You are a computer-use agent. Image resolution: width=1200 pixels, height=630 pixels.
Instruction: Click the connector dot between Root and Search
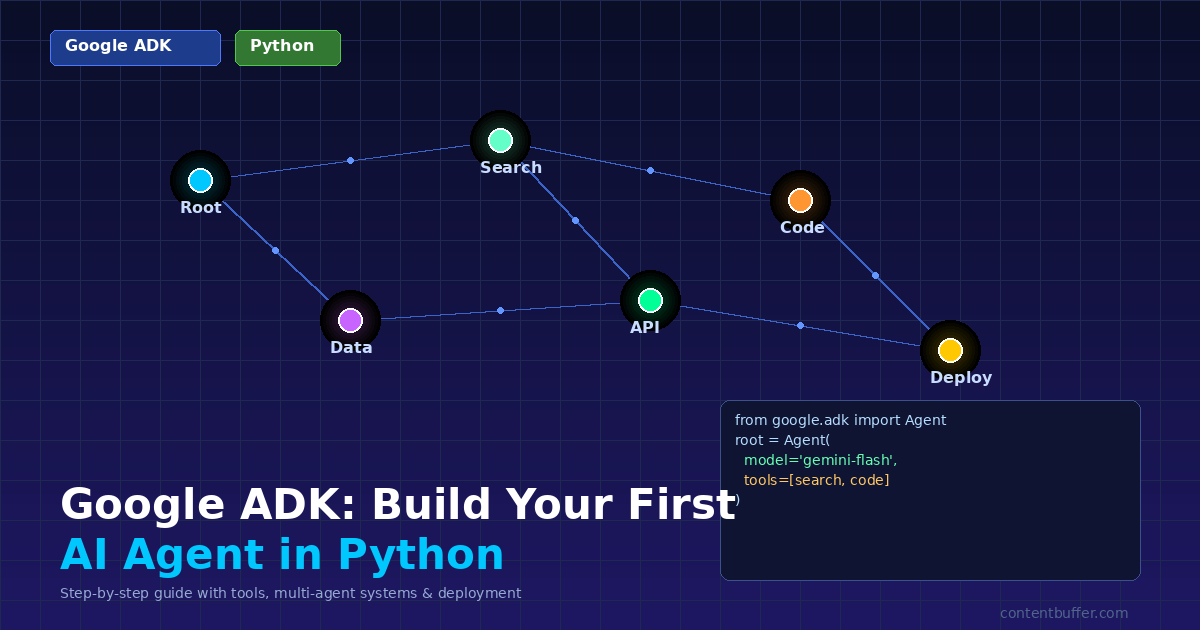pyautogui.click(x=350, y=159)
